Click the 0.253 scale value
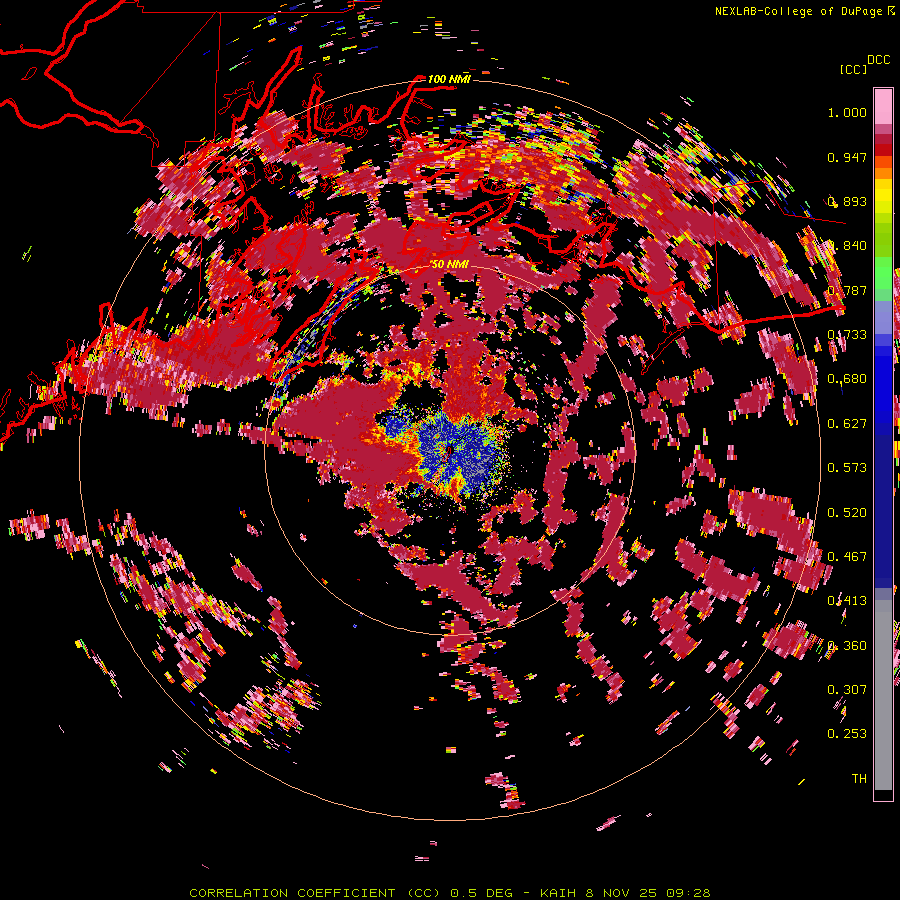Image resolution: width=900 pixels, height=900 pixels. click(847, 734)
